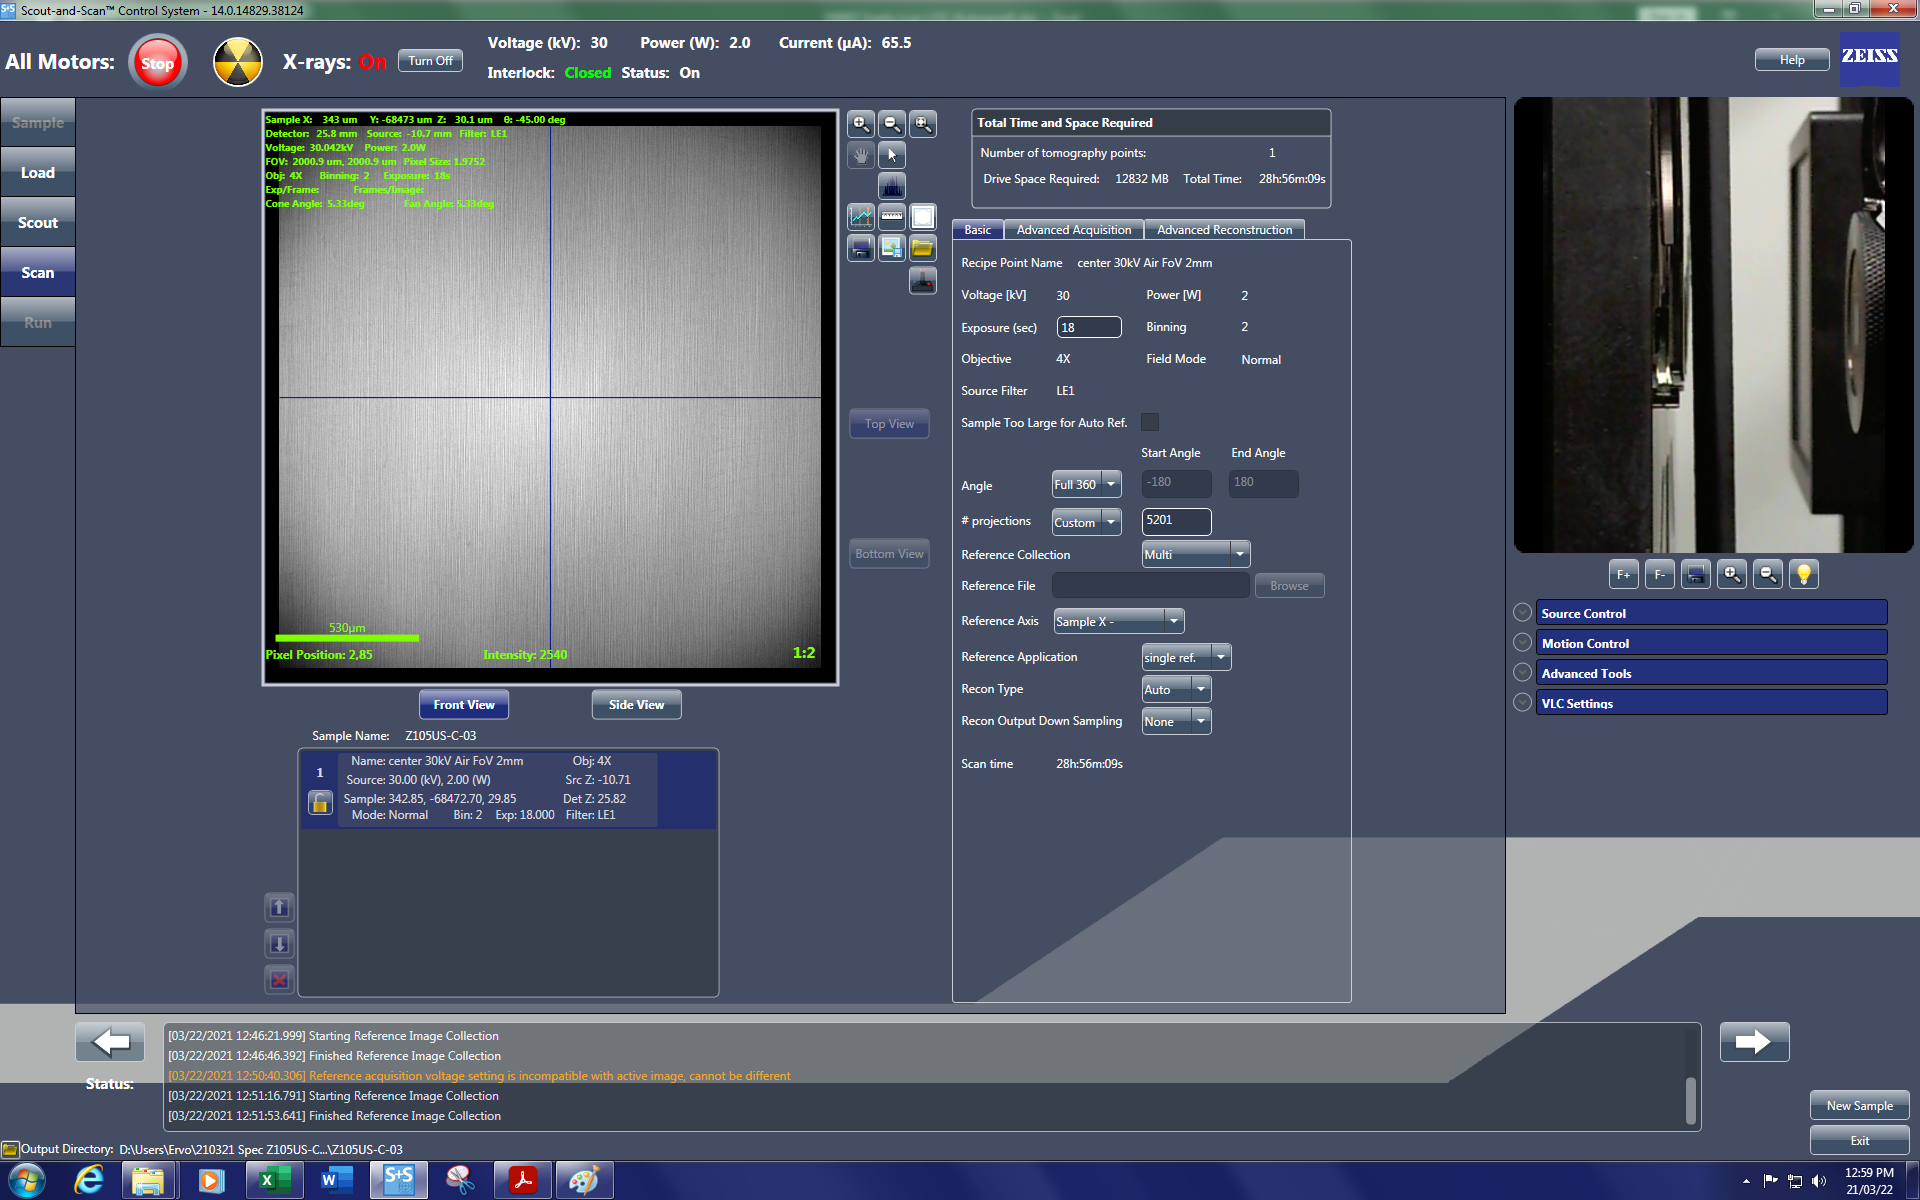The height and width of the screenshot is (1200, 1920).
Task: Check Sample Too Large for Auto Ref.
Action: pos(1150,422)
